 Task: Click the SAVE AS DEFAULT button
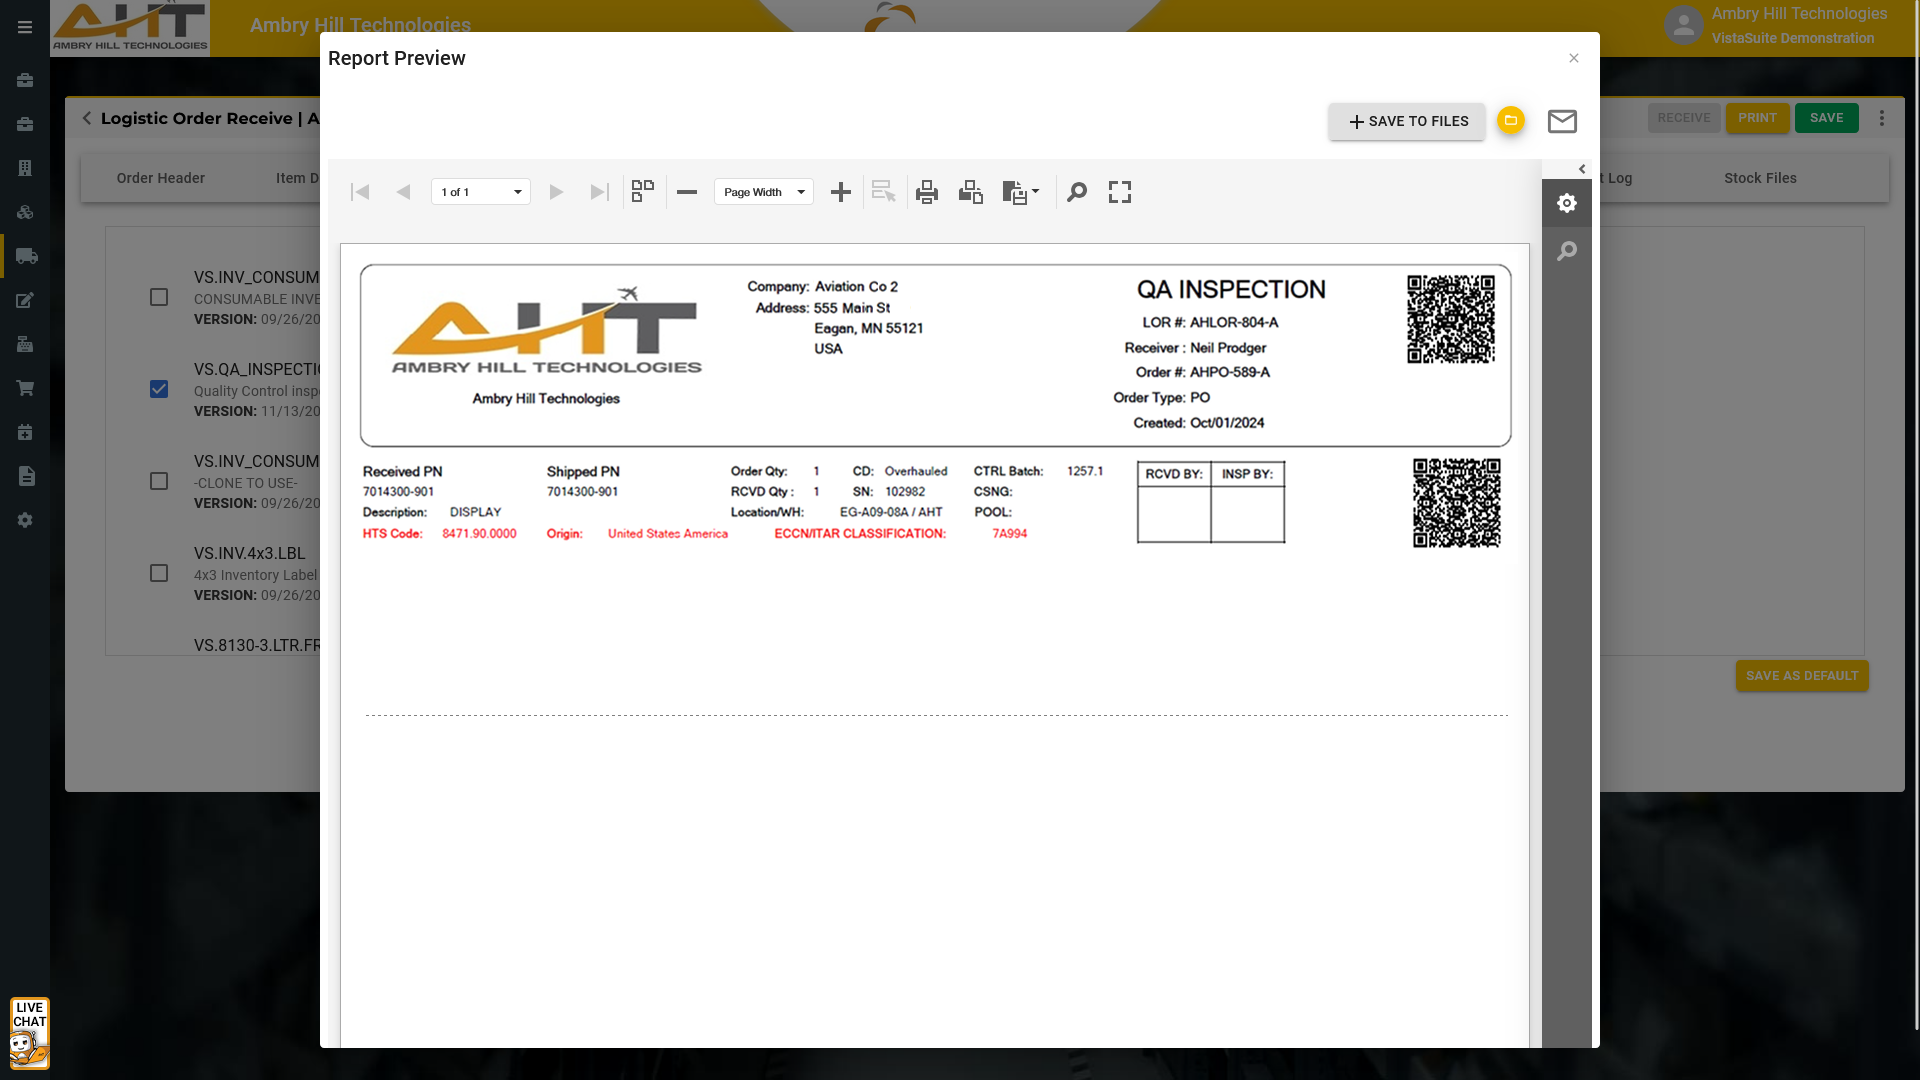(1802, 676)
